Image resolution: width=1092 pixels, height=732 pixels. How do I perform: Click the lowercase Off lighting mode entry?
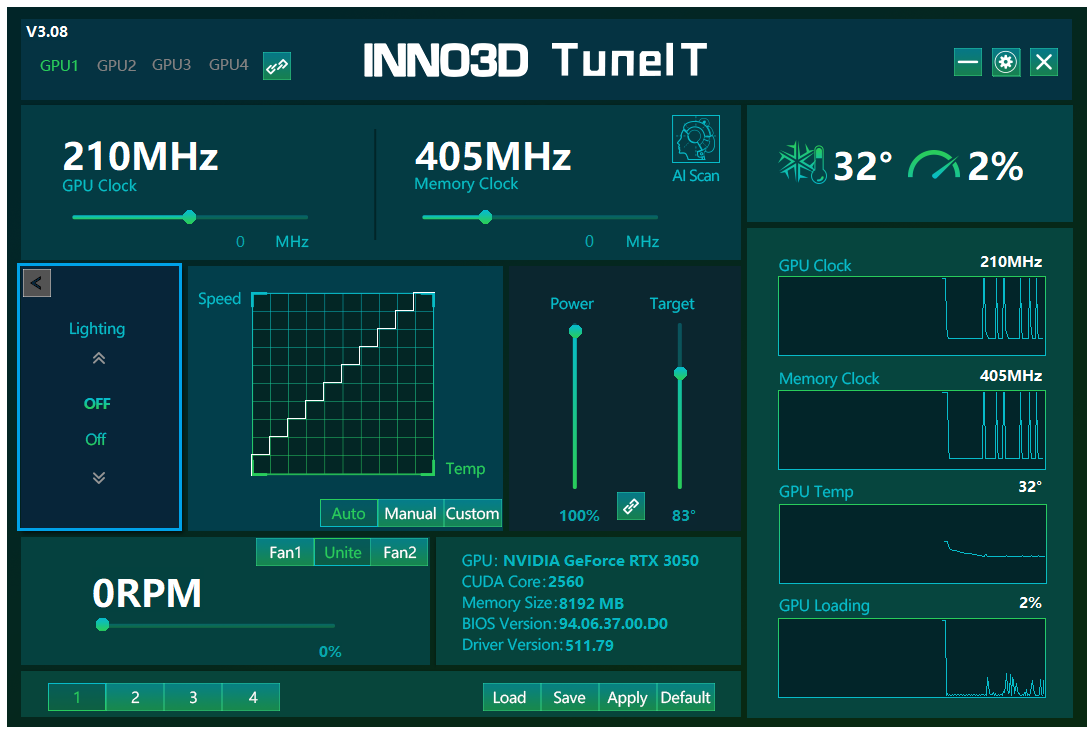pos(95,439)
